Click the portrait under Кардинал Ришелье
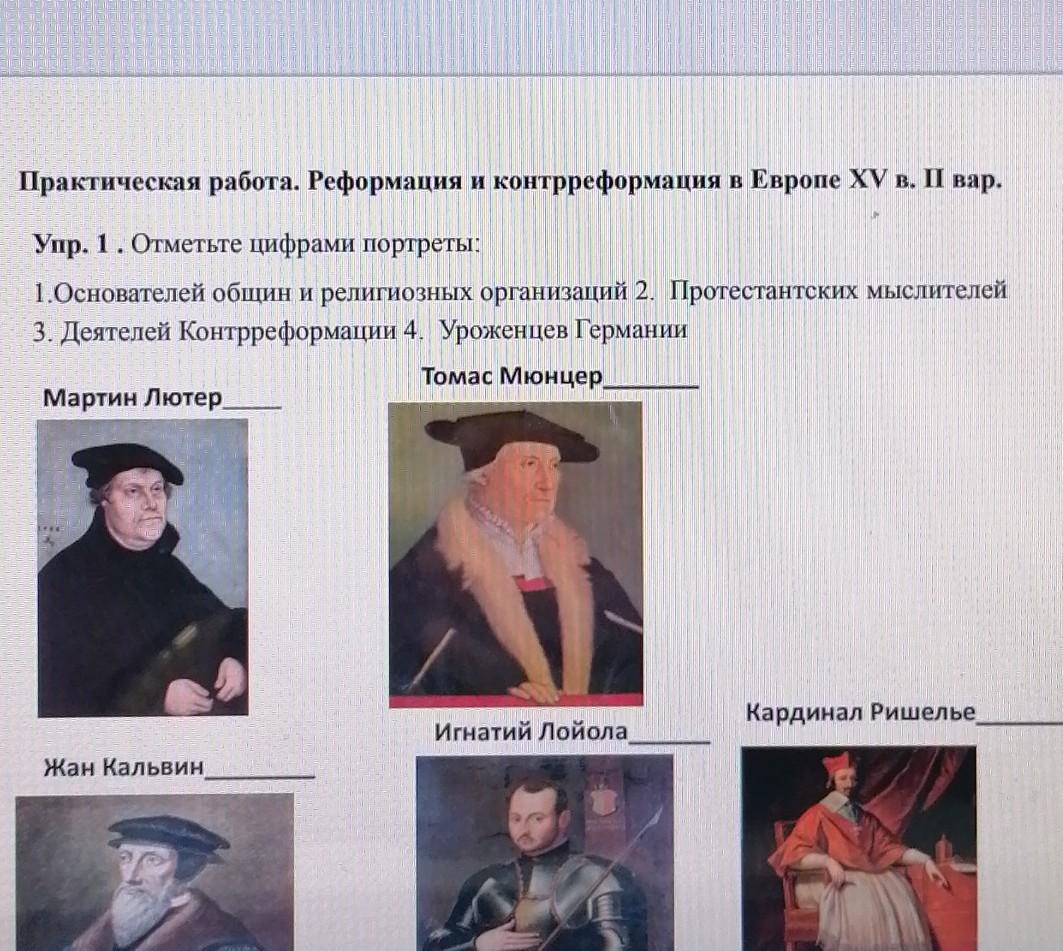Screen dimensions: 1063x951 [x=858, y=848]
